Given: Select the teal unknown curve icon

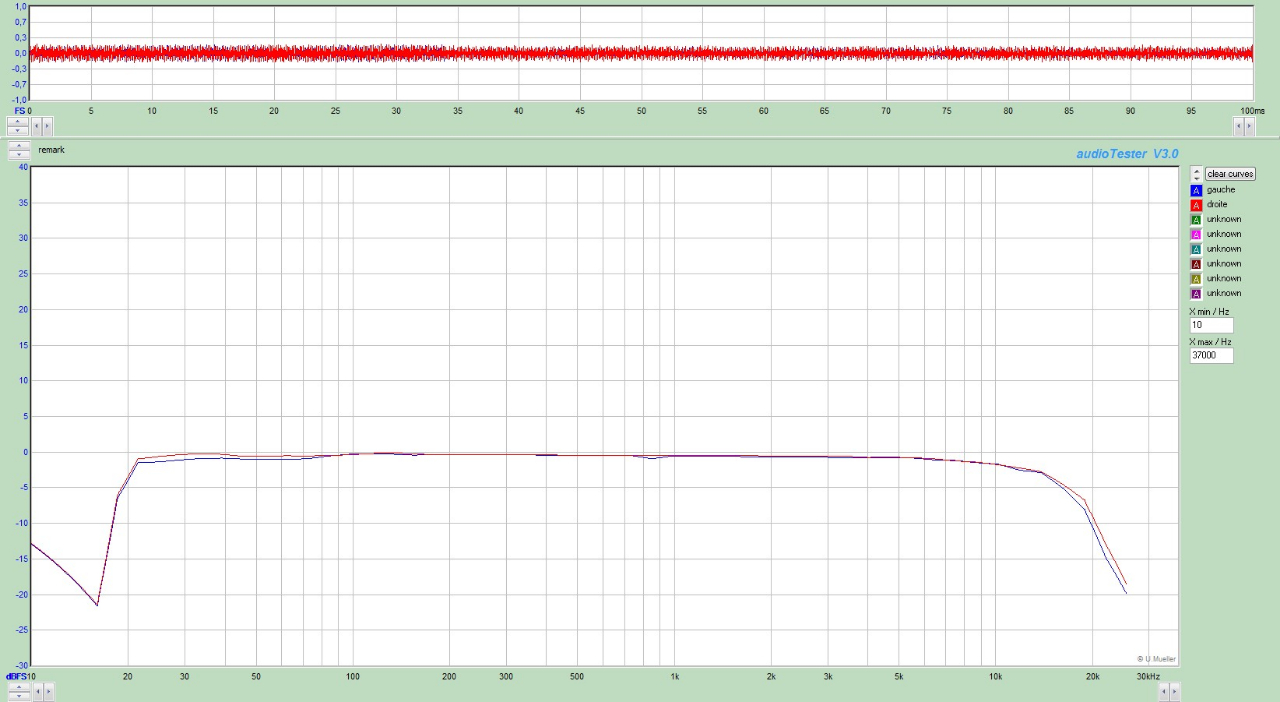Looking at the screenshot, I should point(1197,248).
